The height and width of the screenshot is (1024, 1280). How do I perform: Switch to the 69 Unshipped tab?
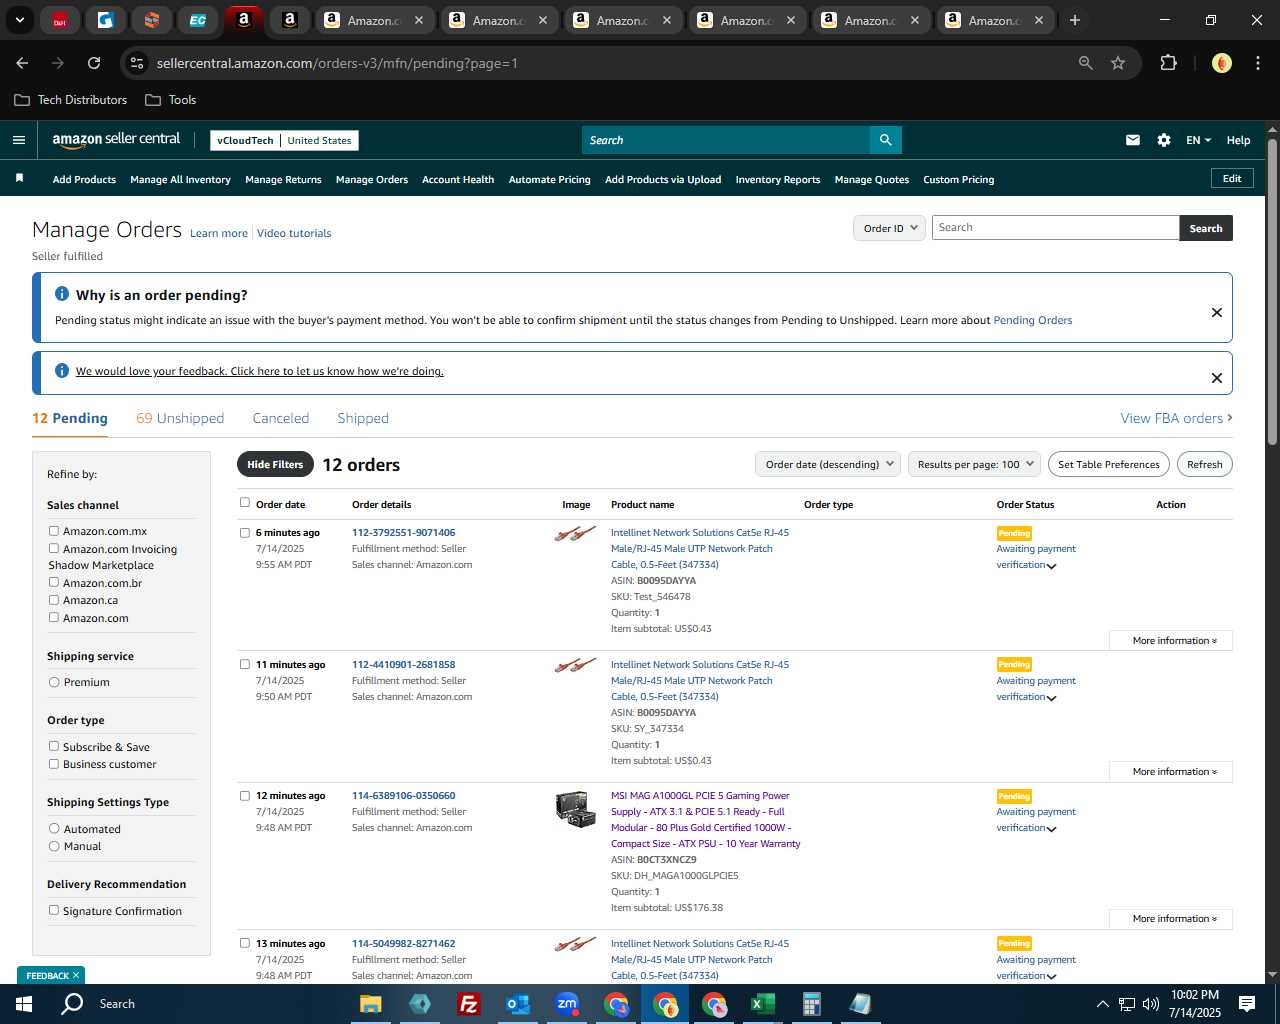click(x=180, y=418)
